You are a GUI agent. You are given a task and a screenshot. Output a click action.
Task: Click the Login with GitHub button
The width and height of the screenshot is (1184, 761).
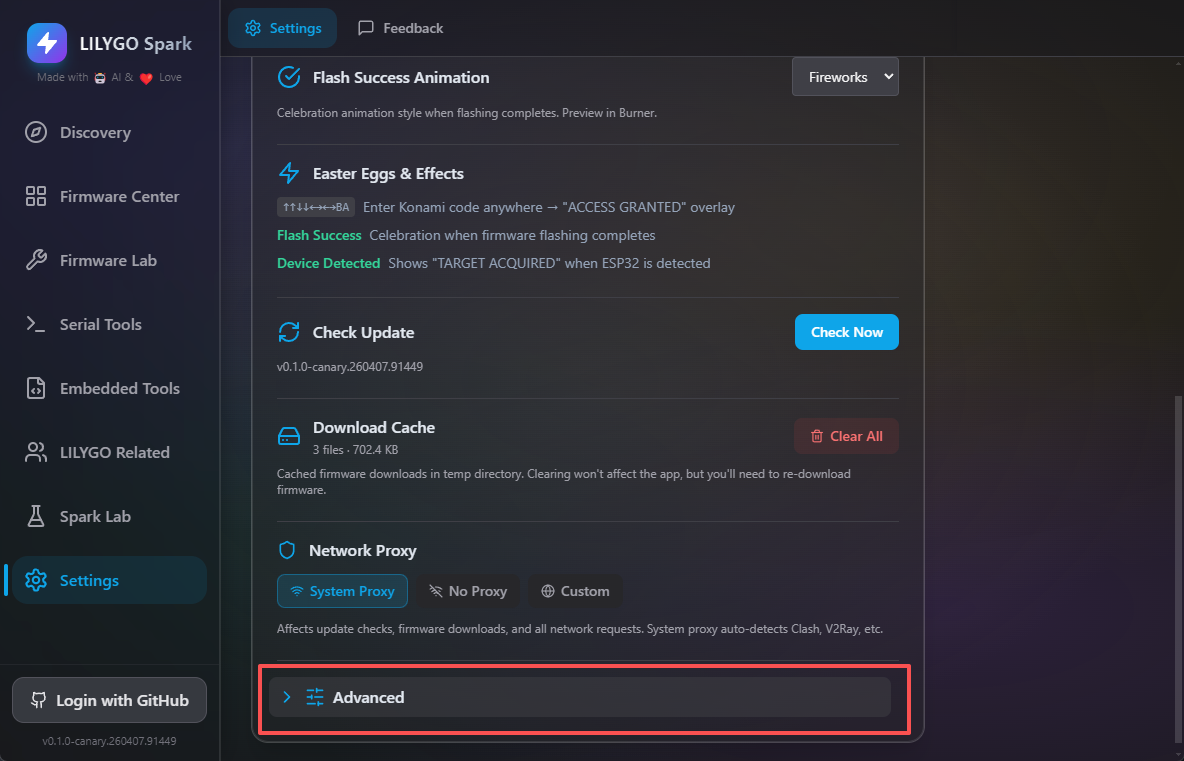point(109,701)
